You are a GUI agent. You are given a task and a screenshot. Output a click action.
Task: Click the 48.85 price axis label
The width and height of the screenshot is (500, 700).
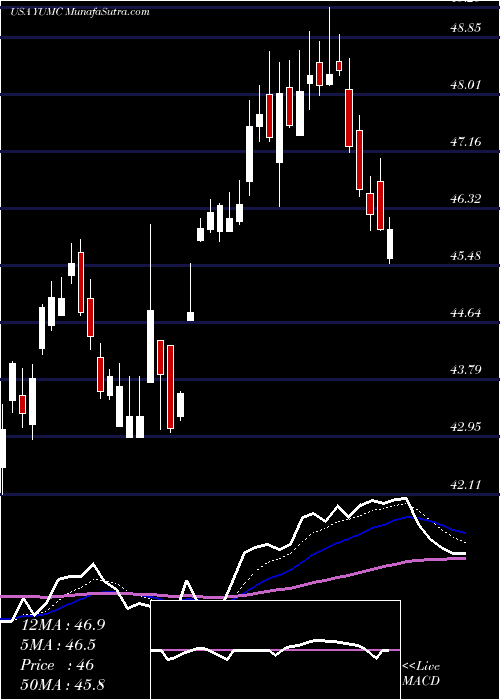click(466, 28)
